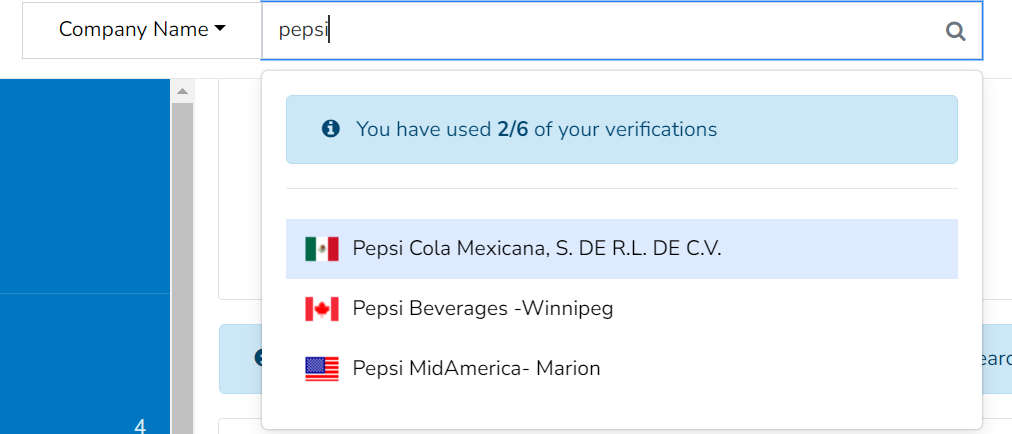Click the United States flag icon
Screen dimensions: 1012x434
[322, 369]
